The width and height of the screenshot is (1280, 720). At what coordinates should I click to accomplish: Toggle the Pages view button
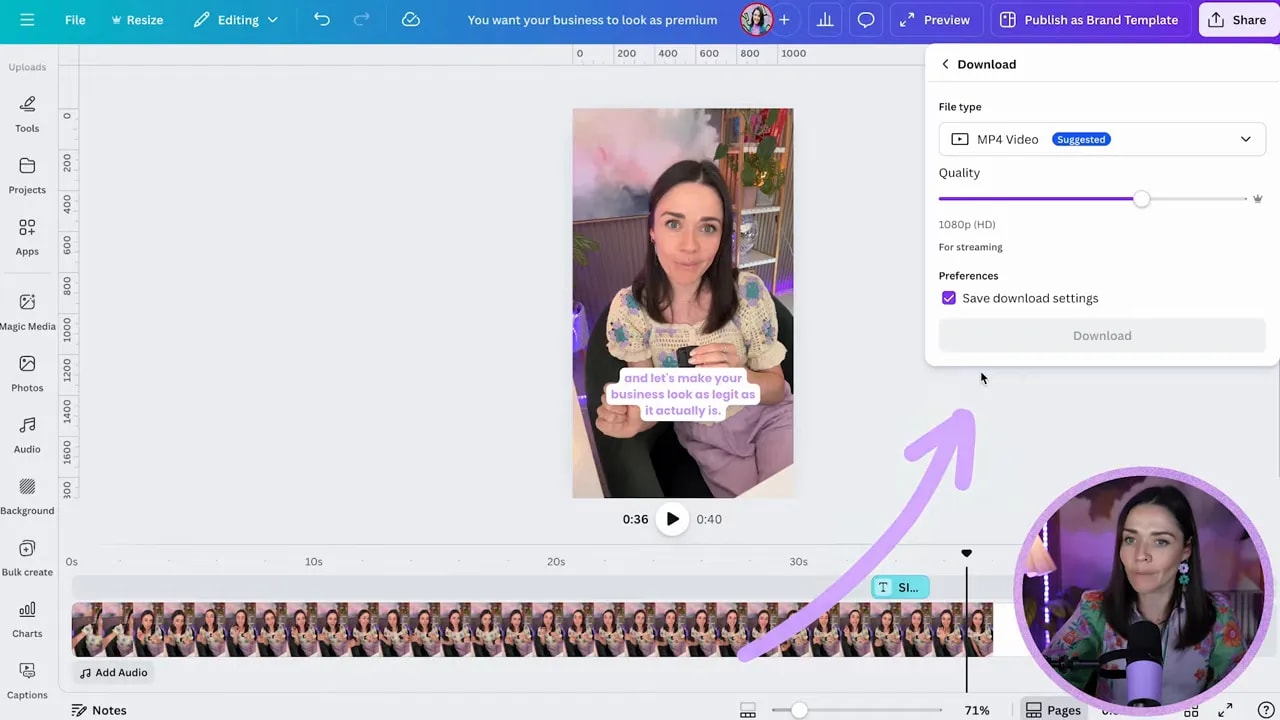(1053, 710)
